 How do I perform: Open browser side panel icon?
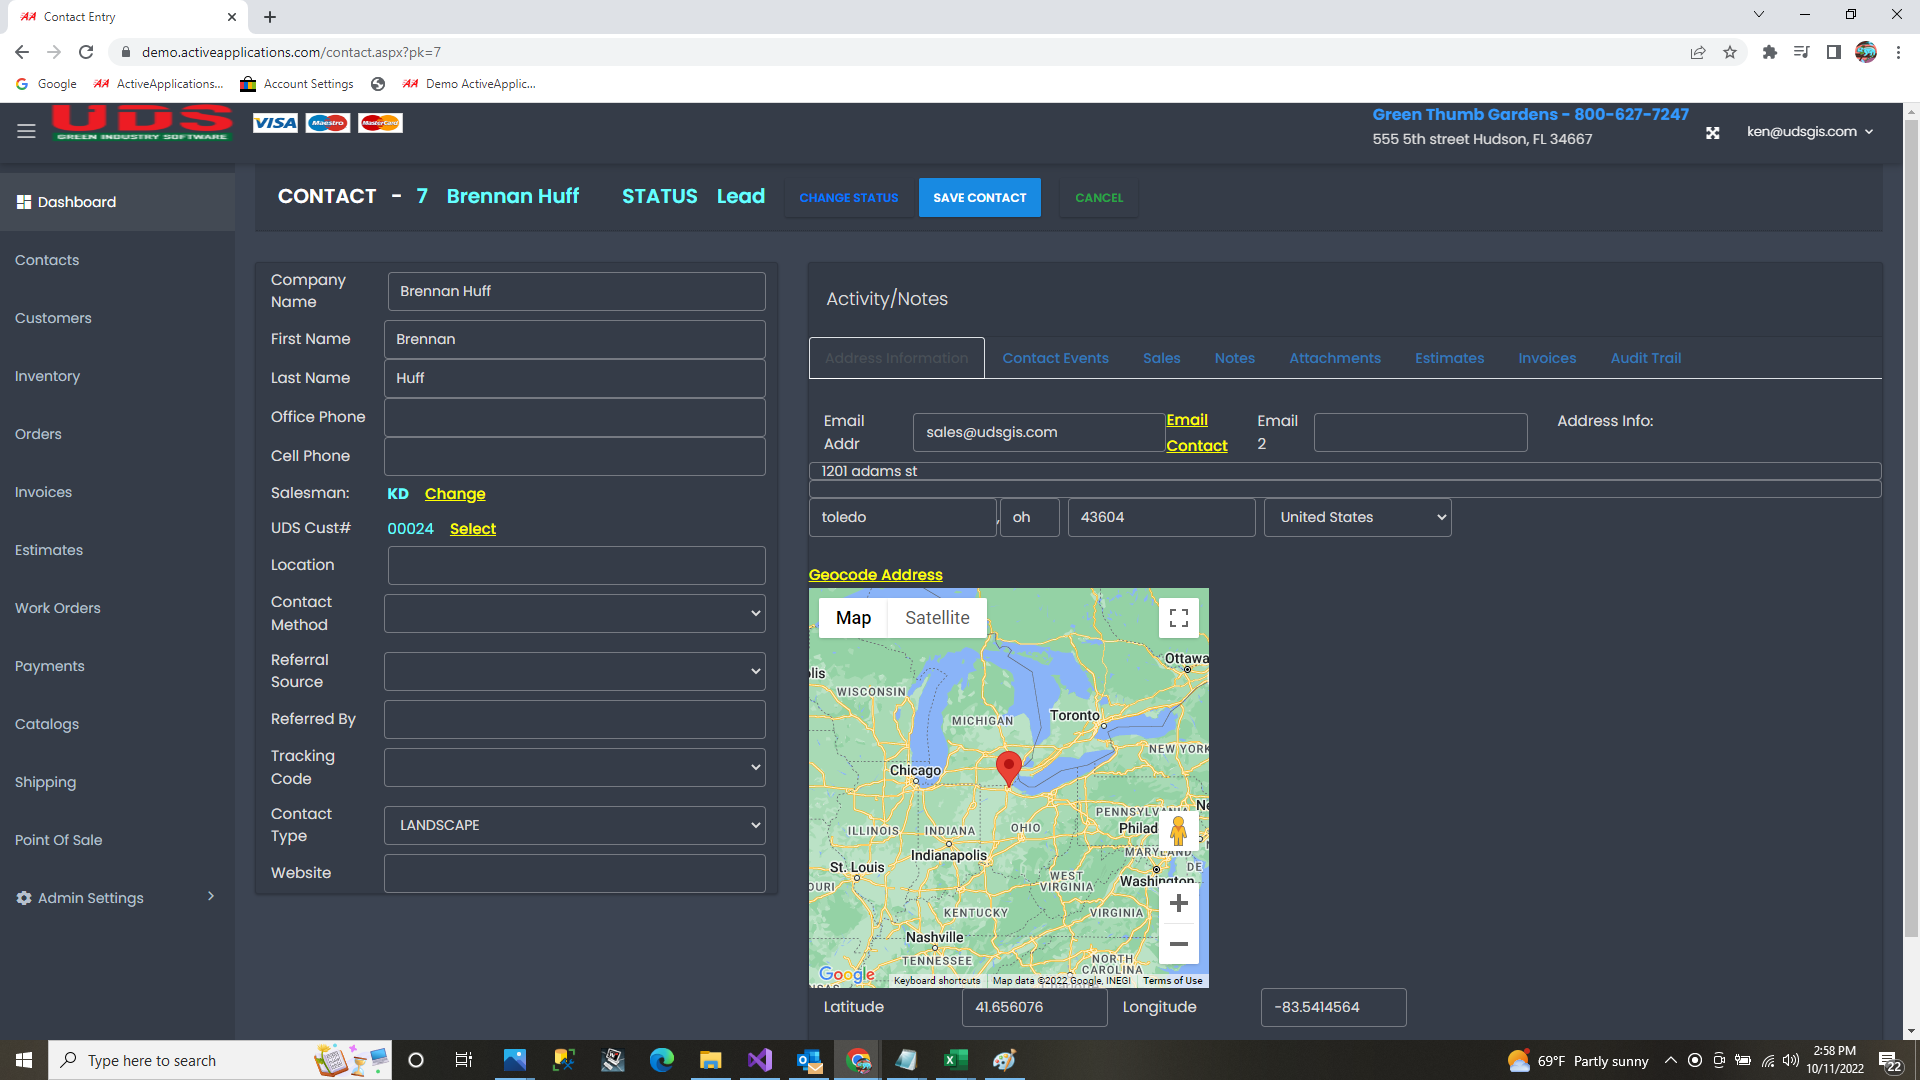(1833, 52)
